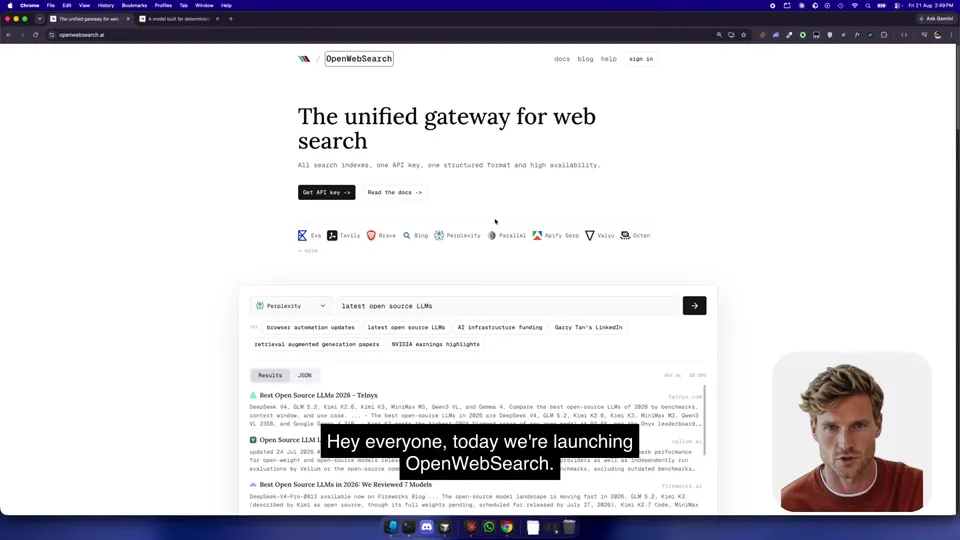Viewport: 960px width, 540px height.
Task: Pick 'browser automation updates' suggestion
Action: point(310,328)
